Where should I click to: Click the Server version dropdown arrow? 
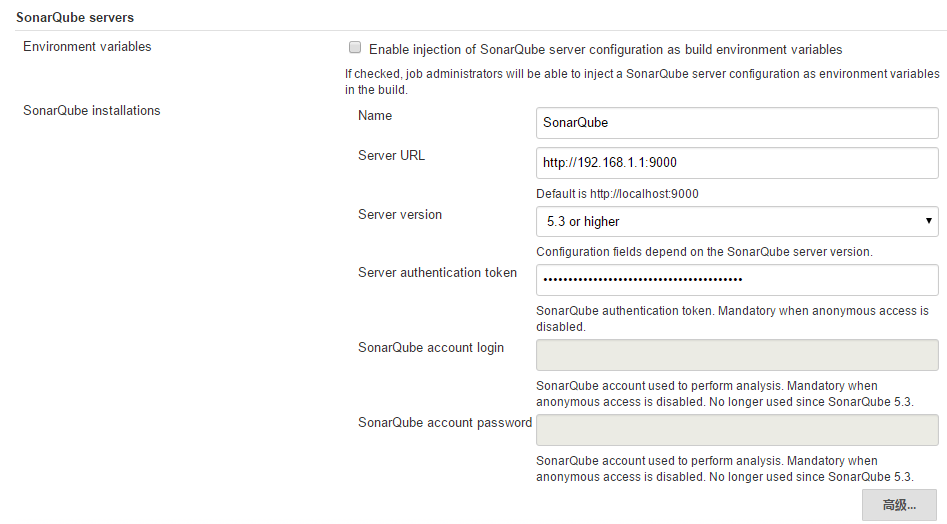pyautogui.click(x=928, y=221)
